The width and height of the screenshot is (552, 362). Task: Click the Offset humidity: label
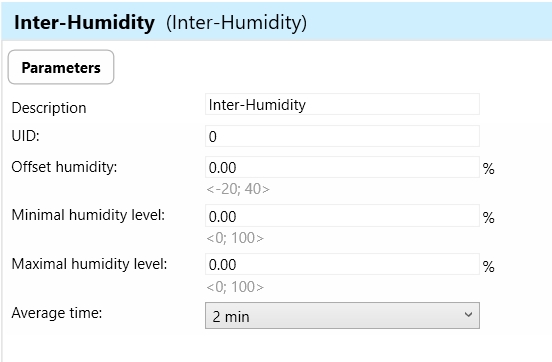click(64, 167)
